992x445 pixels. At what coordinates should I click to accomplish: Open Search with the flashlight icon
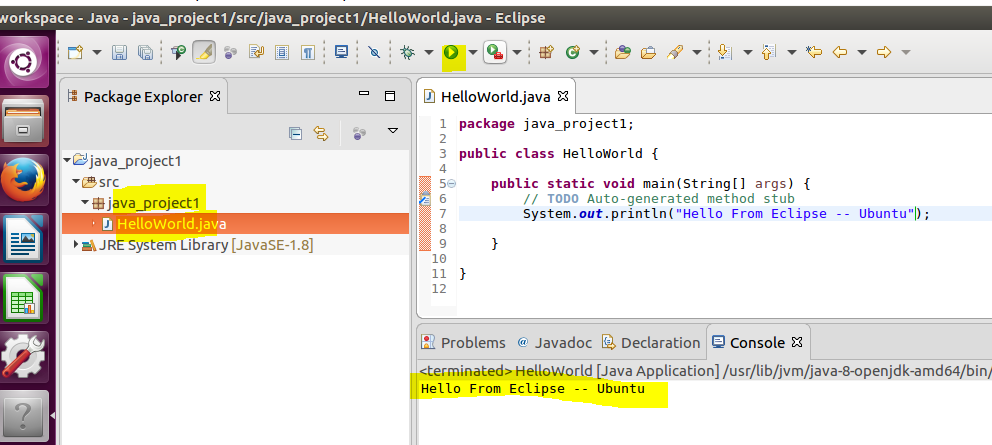(x=675, y=53)
